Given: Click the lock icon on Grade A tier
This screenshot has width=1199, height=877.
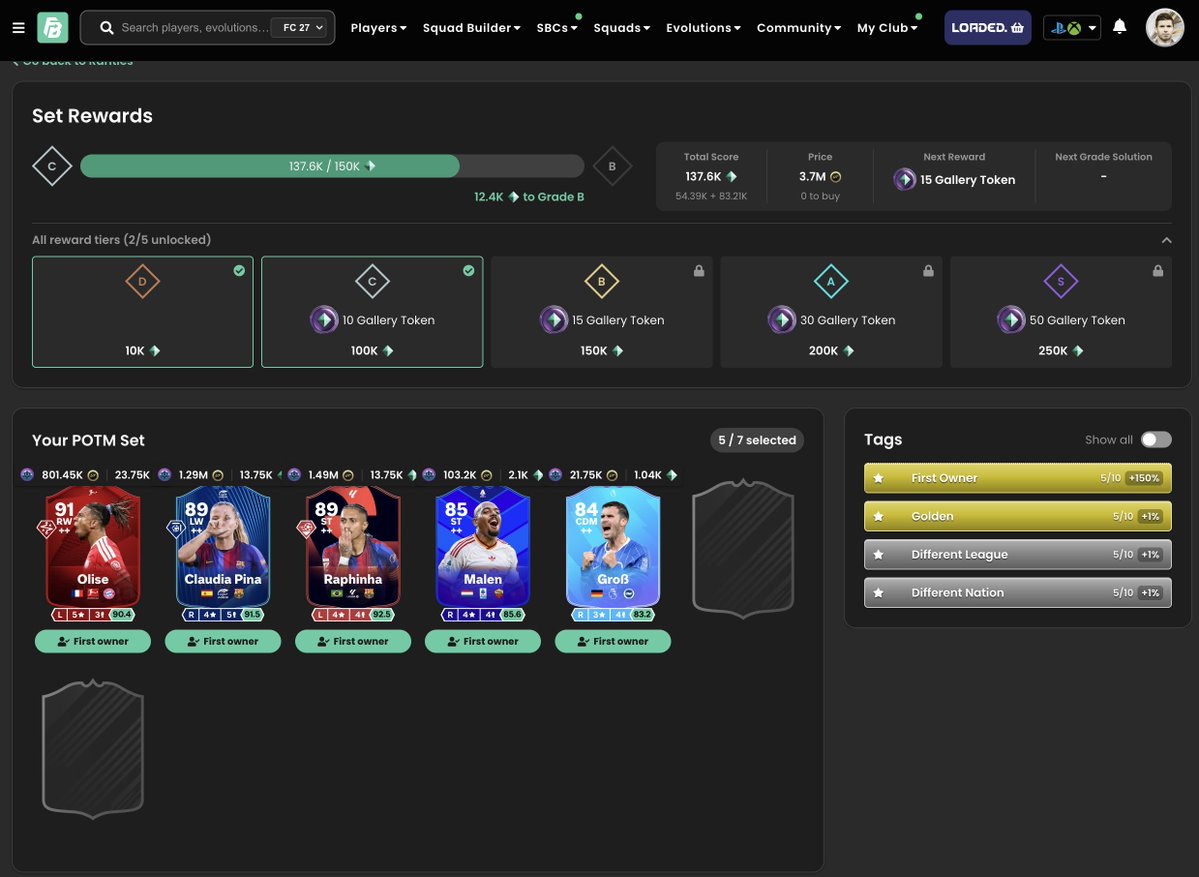Looking at the screenshot, I should [x=928, y=271].
